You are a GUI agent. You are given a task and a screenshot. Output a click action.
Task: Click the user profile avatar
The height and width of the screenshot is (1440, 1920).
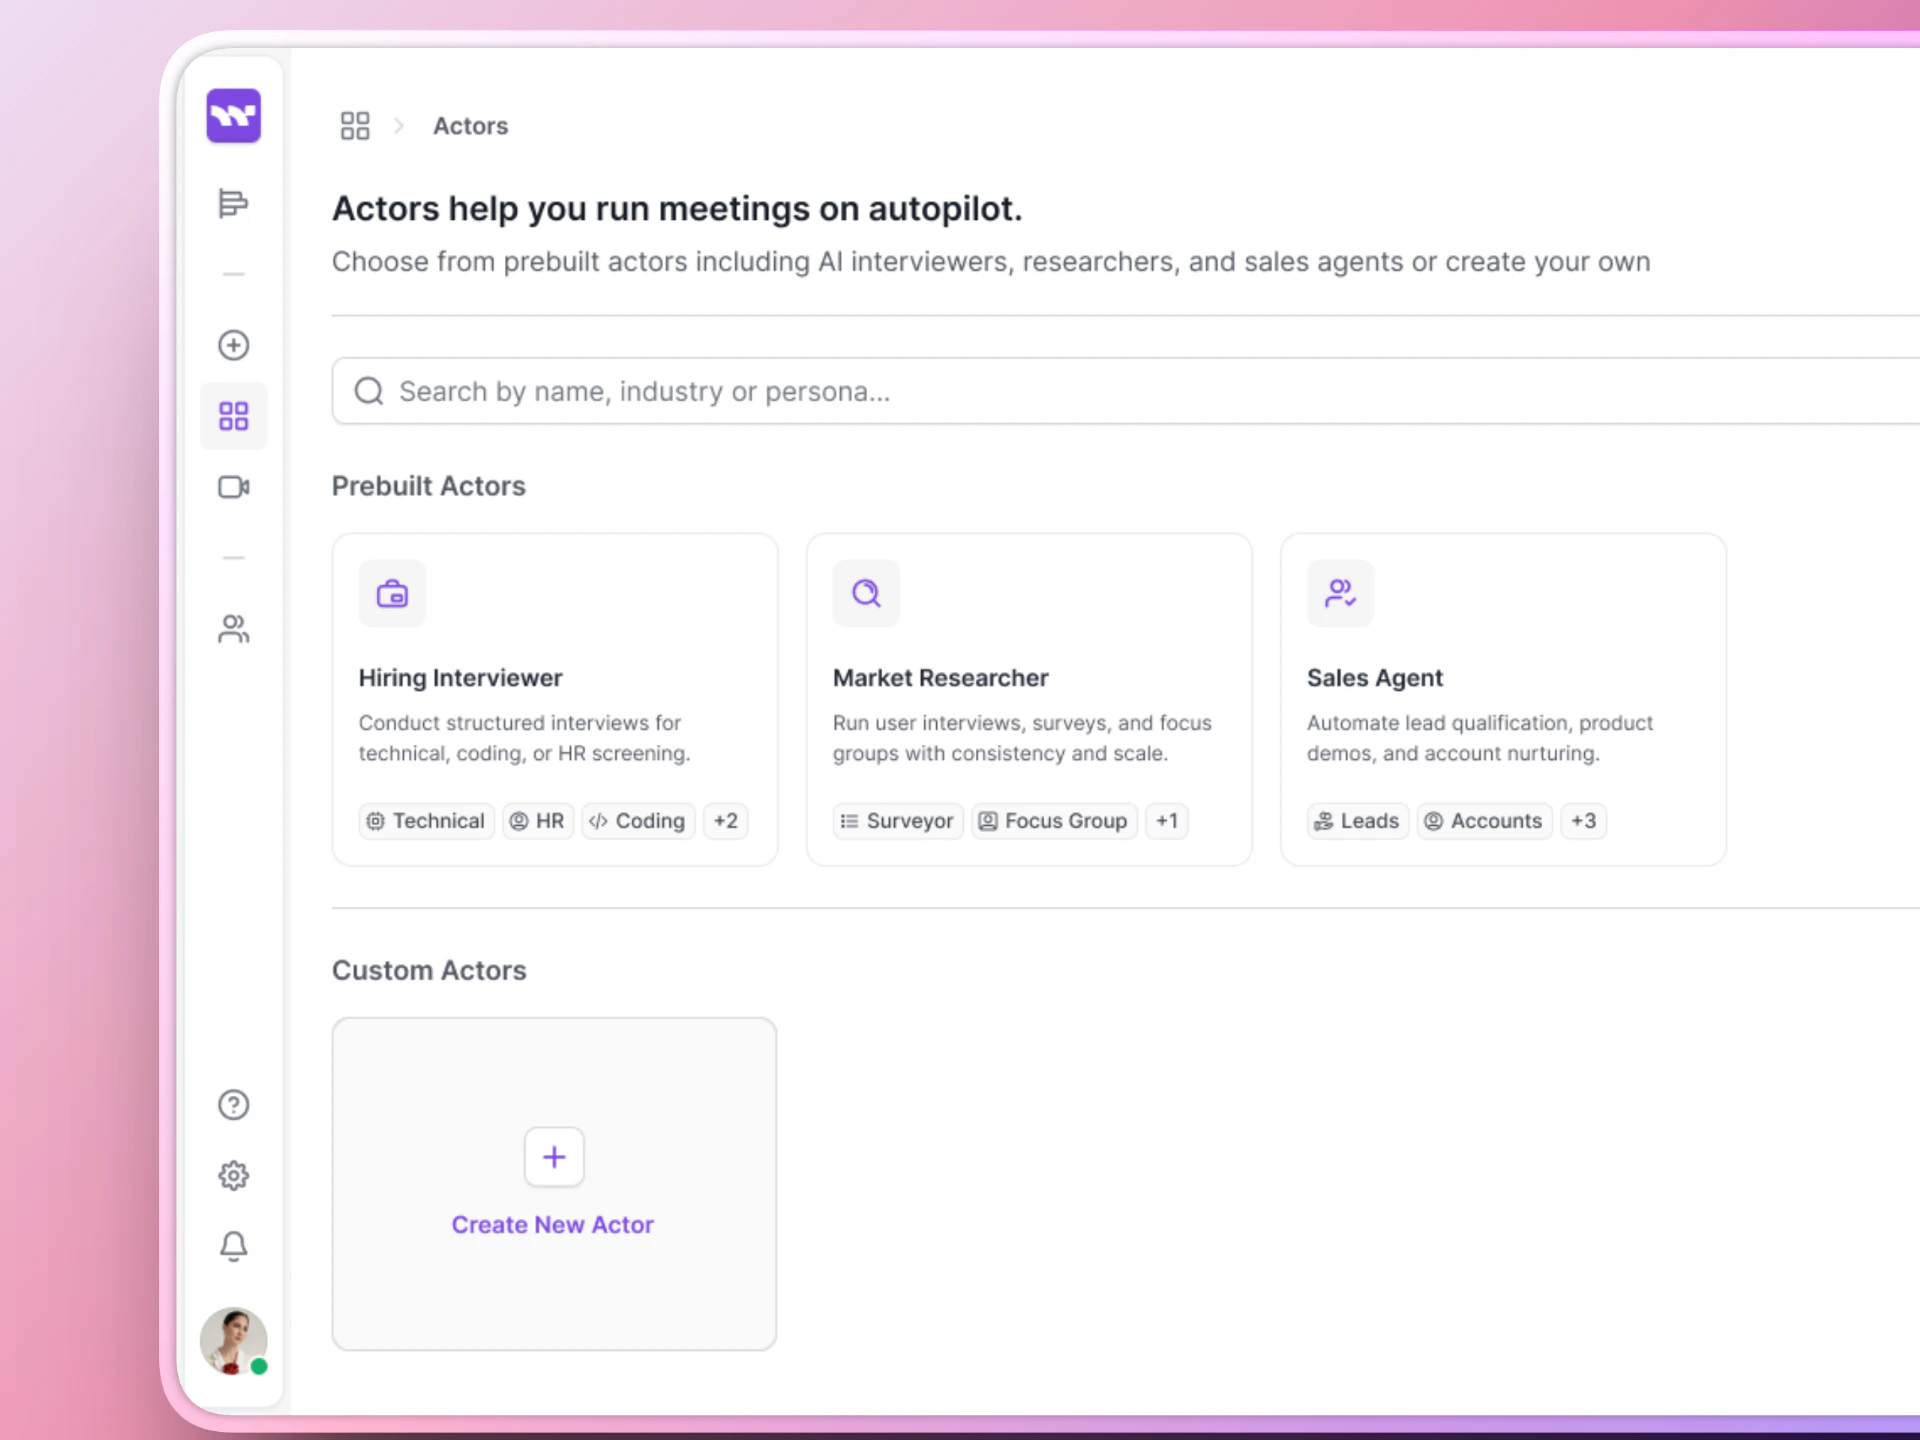(x=233, y=1341)
